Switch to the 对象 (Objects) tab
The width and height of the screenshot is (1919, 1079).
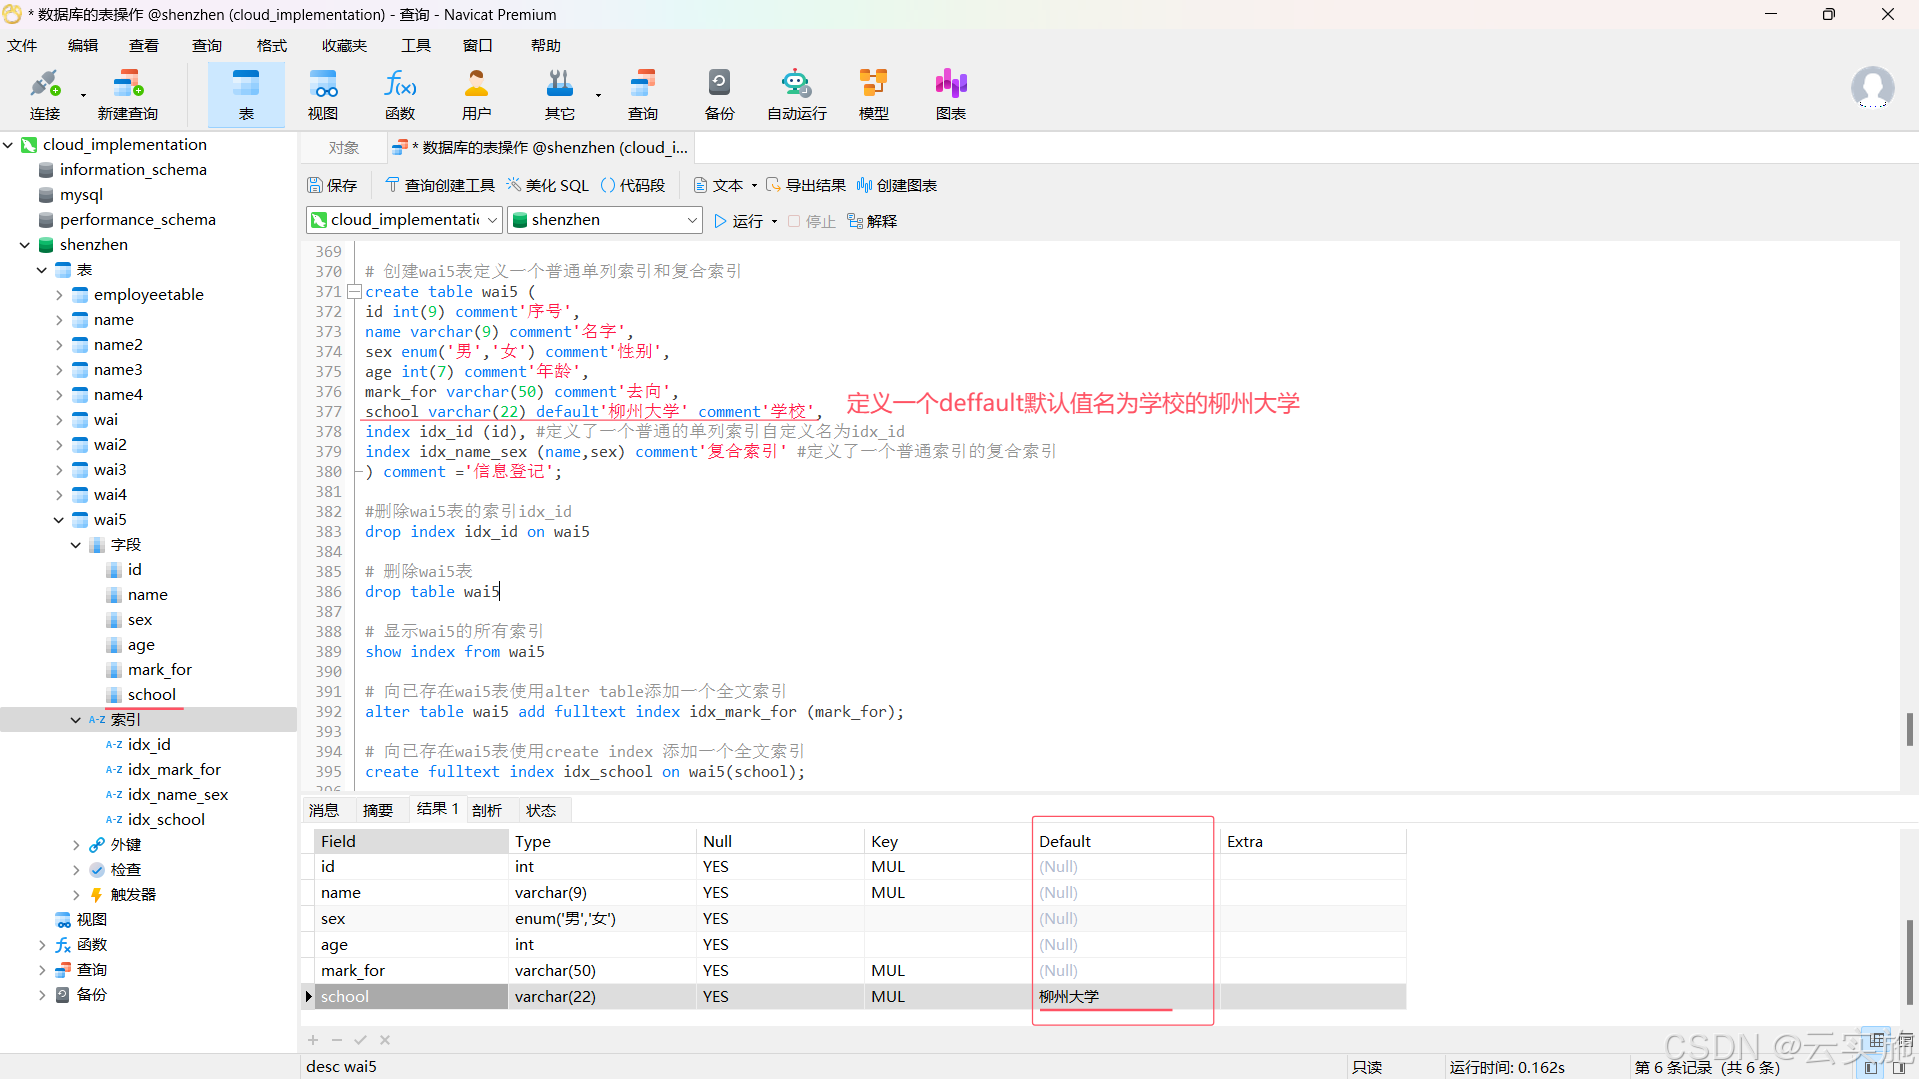(x=343, y=148)
